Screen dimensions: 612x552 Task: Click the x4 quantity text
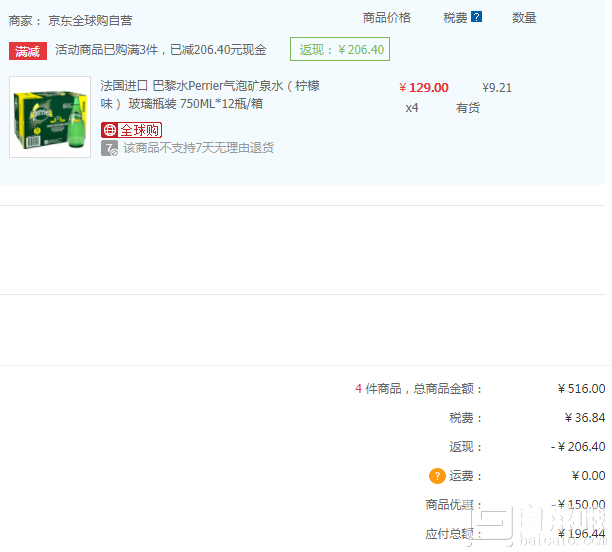[412, 108]
